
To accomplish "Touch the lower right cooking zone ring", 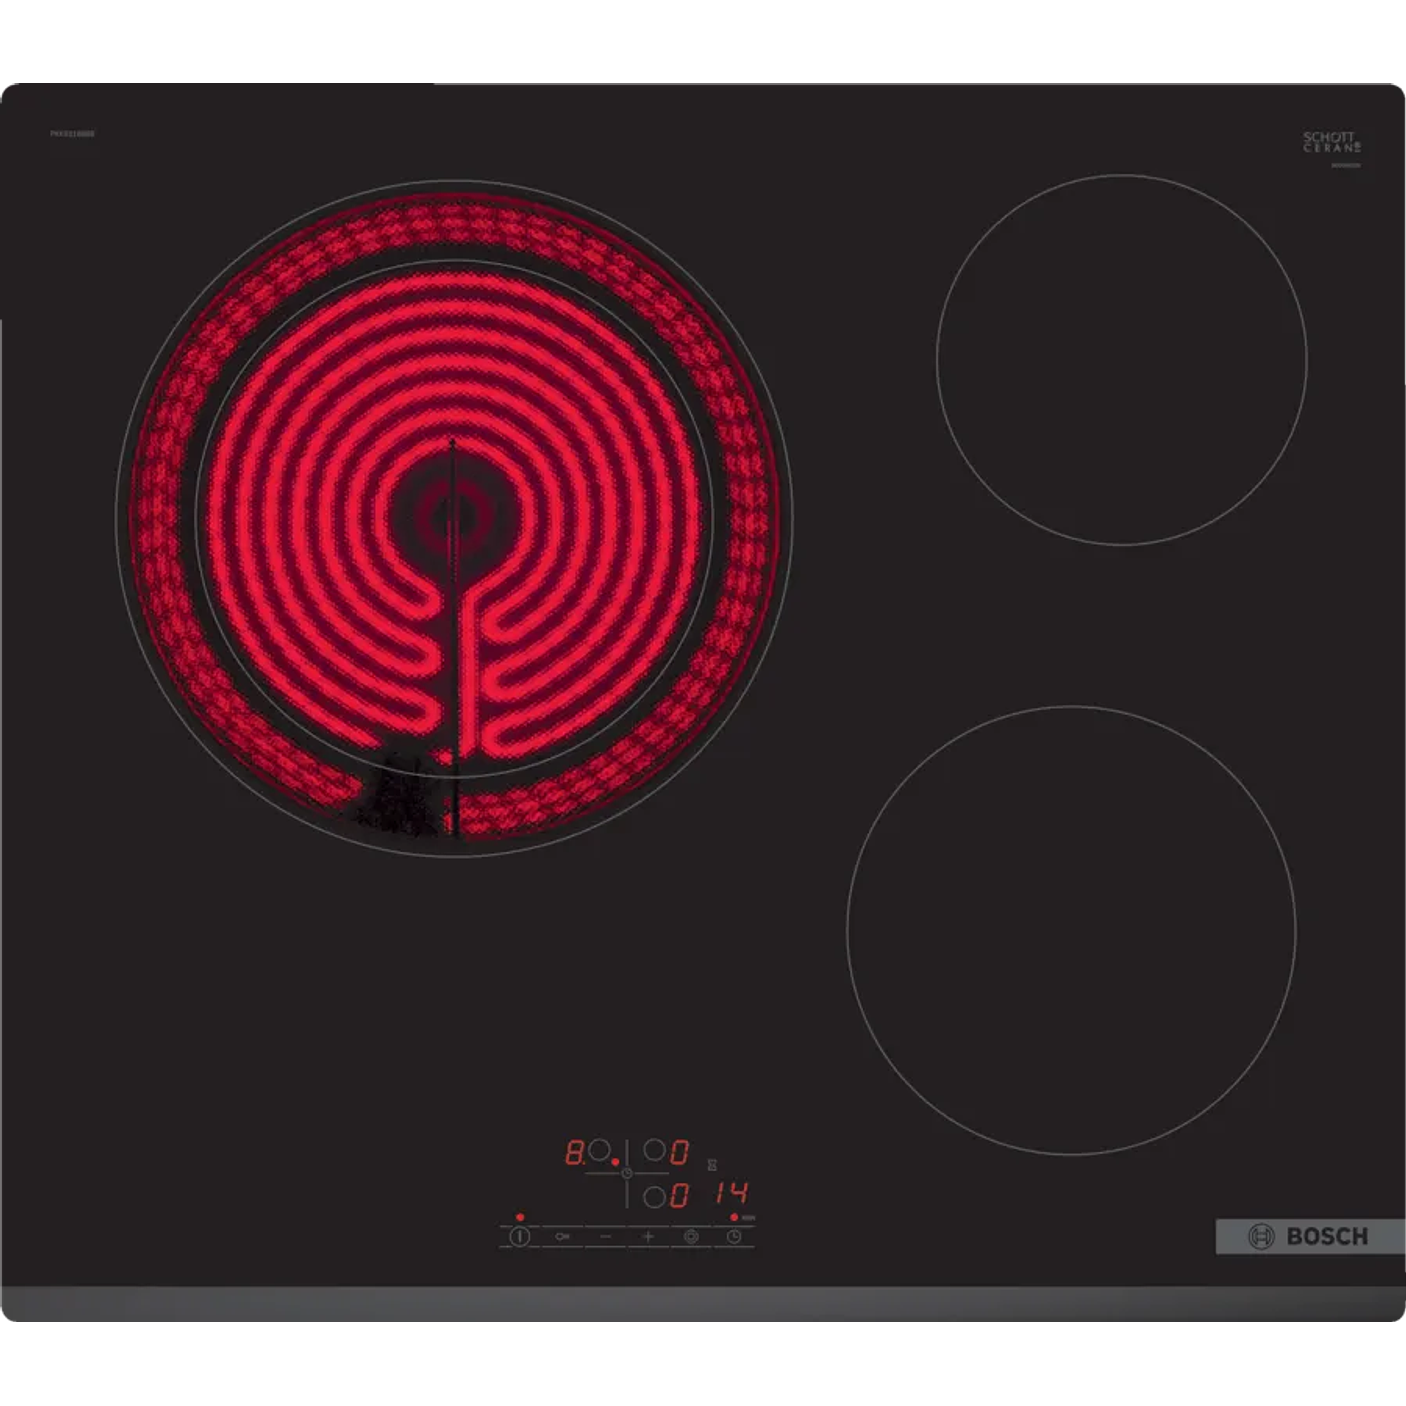I will [x=1071, y=930].
